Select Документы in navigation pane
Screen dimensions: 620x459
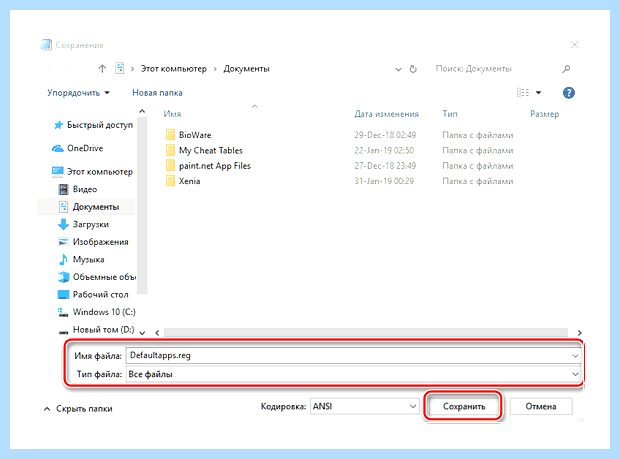coord(86,207)
